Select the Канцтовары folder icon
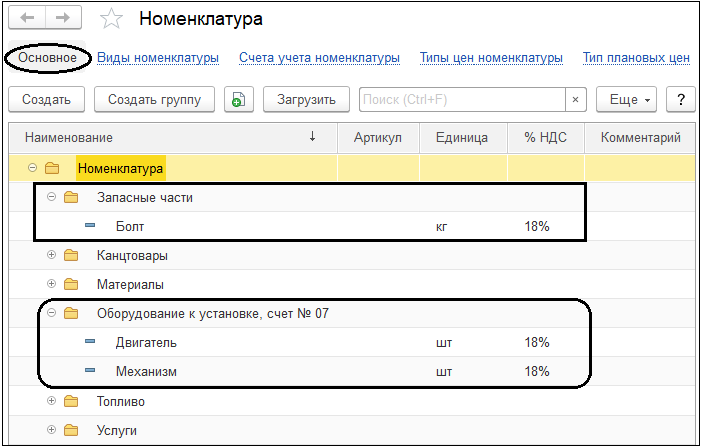The height and width of the screenshot is (448, 701). point(71,255)
